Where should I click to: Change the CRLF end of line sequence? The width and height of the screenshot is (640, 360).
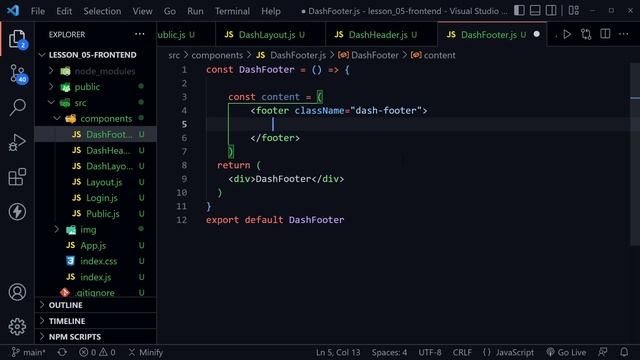click(462, 352)
